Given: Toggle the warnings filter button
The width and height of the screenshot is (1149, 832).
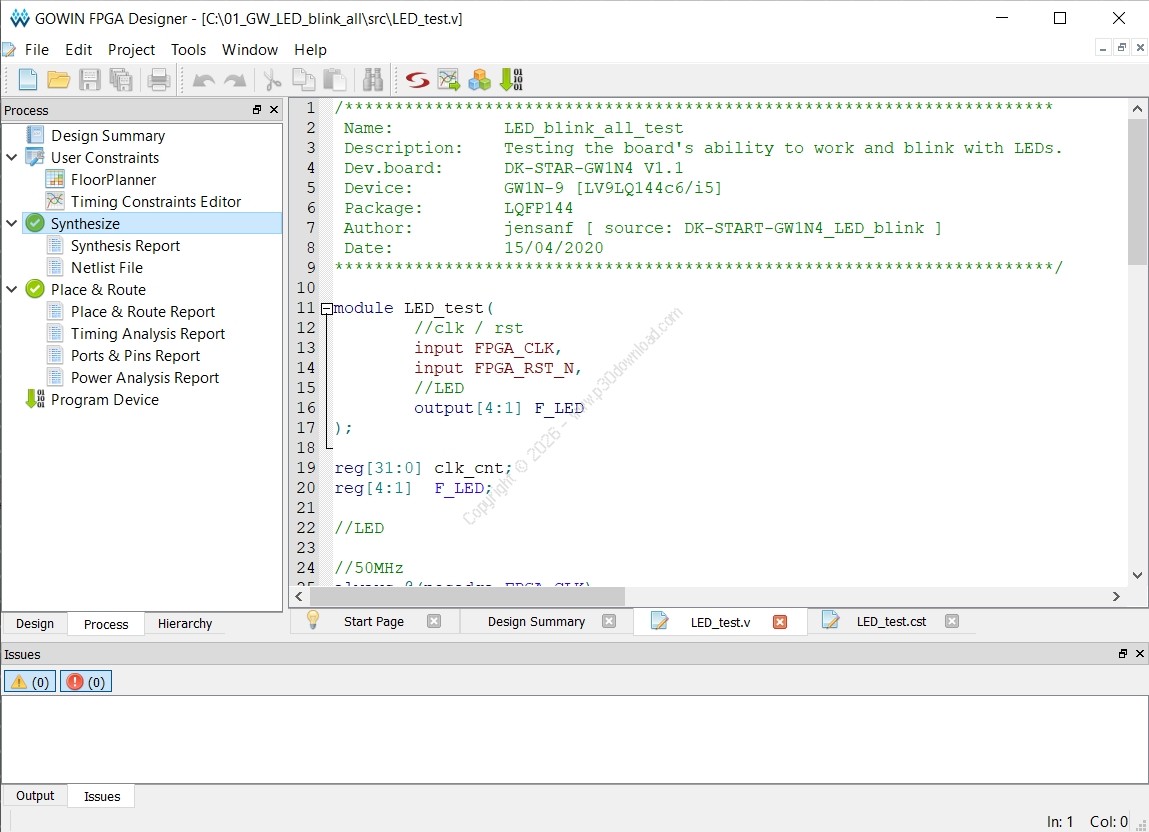Looking at the screenshot, I should click(x=30, y=682).
